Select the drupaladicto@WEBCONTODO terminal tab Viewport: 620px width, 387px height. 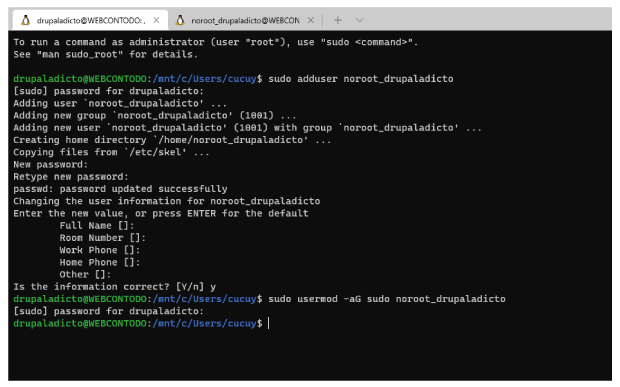click(90, 20)
